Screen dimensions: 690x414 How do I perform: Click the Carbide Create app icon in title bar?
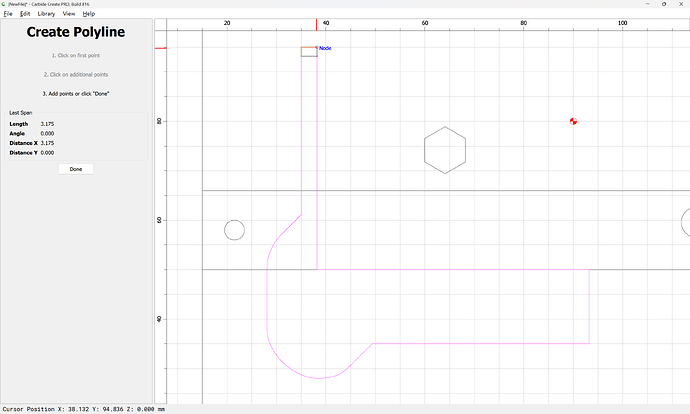4,4
